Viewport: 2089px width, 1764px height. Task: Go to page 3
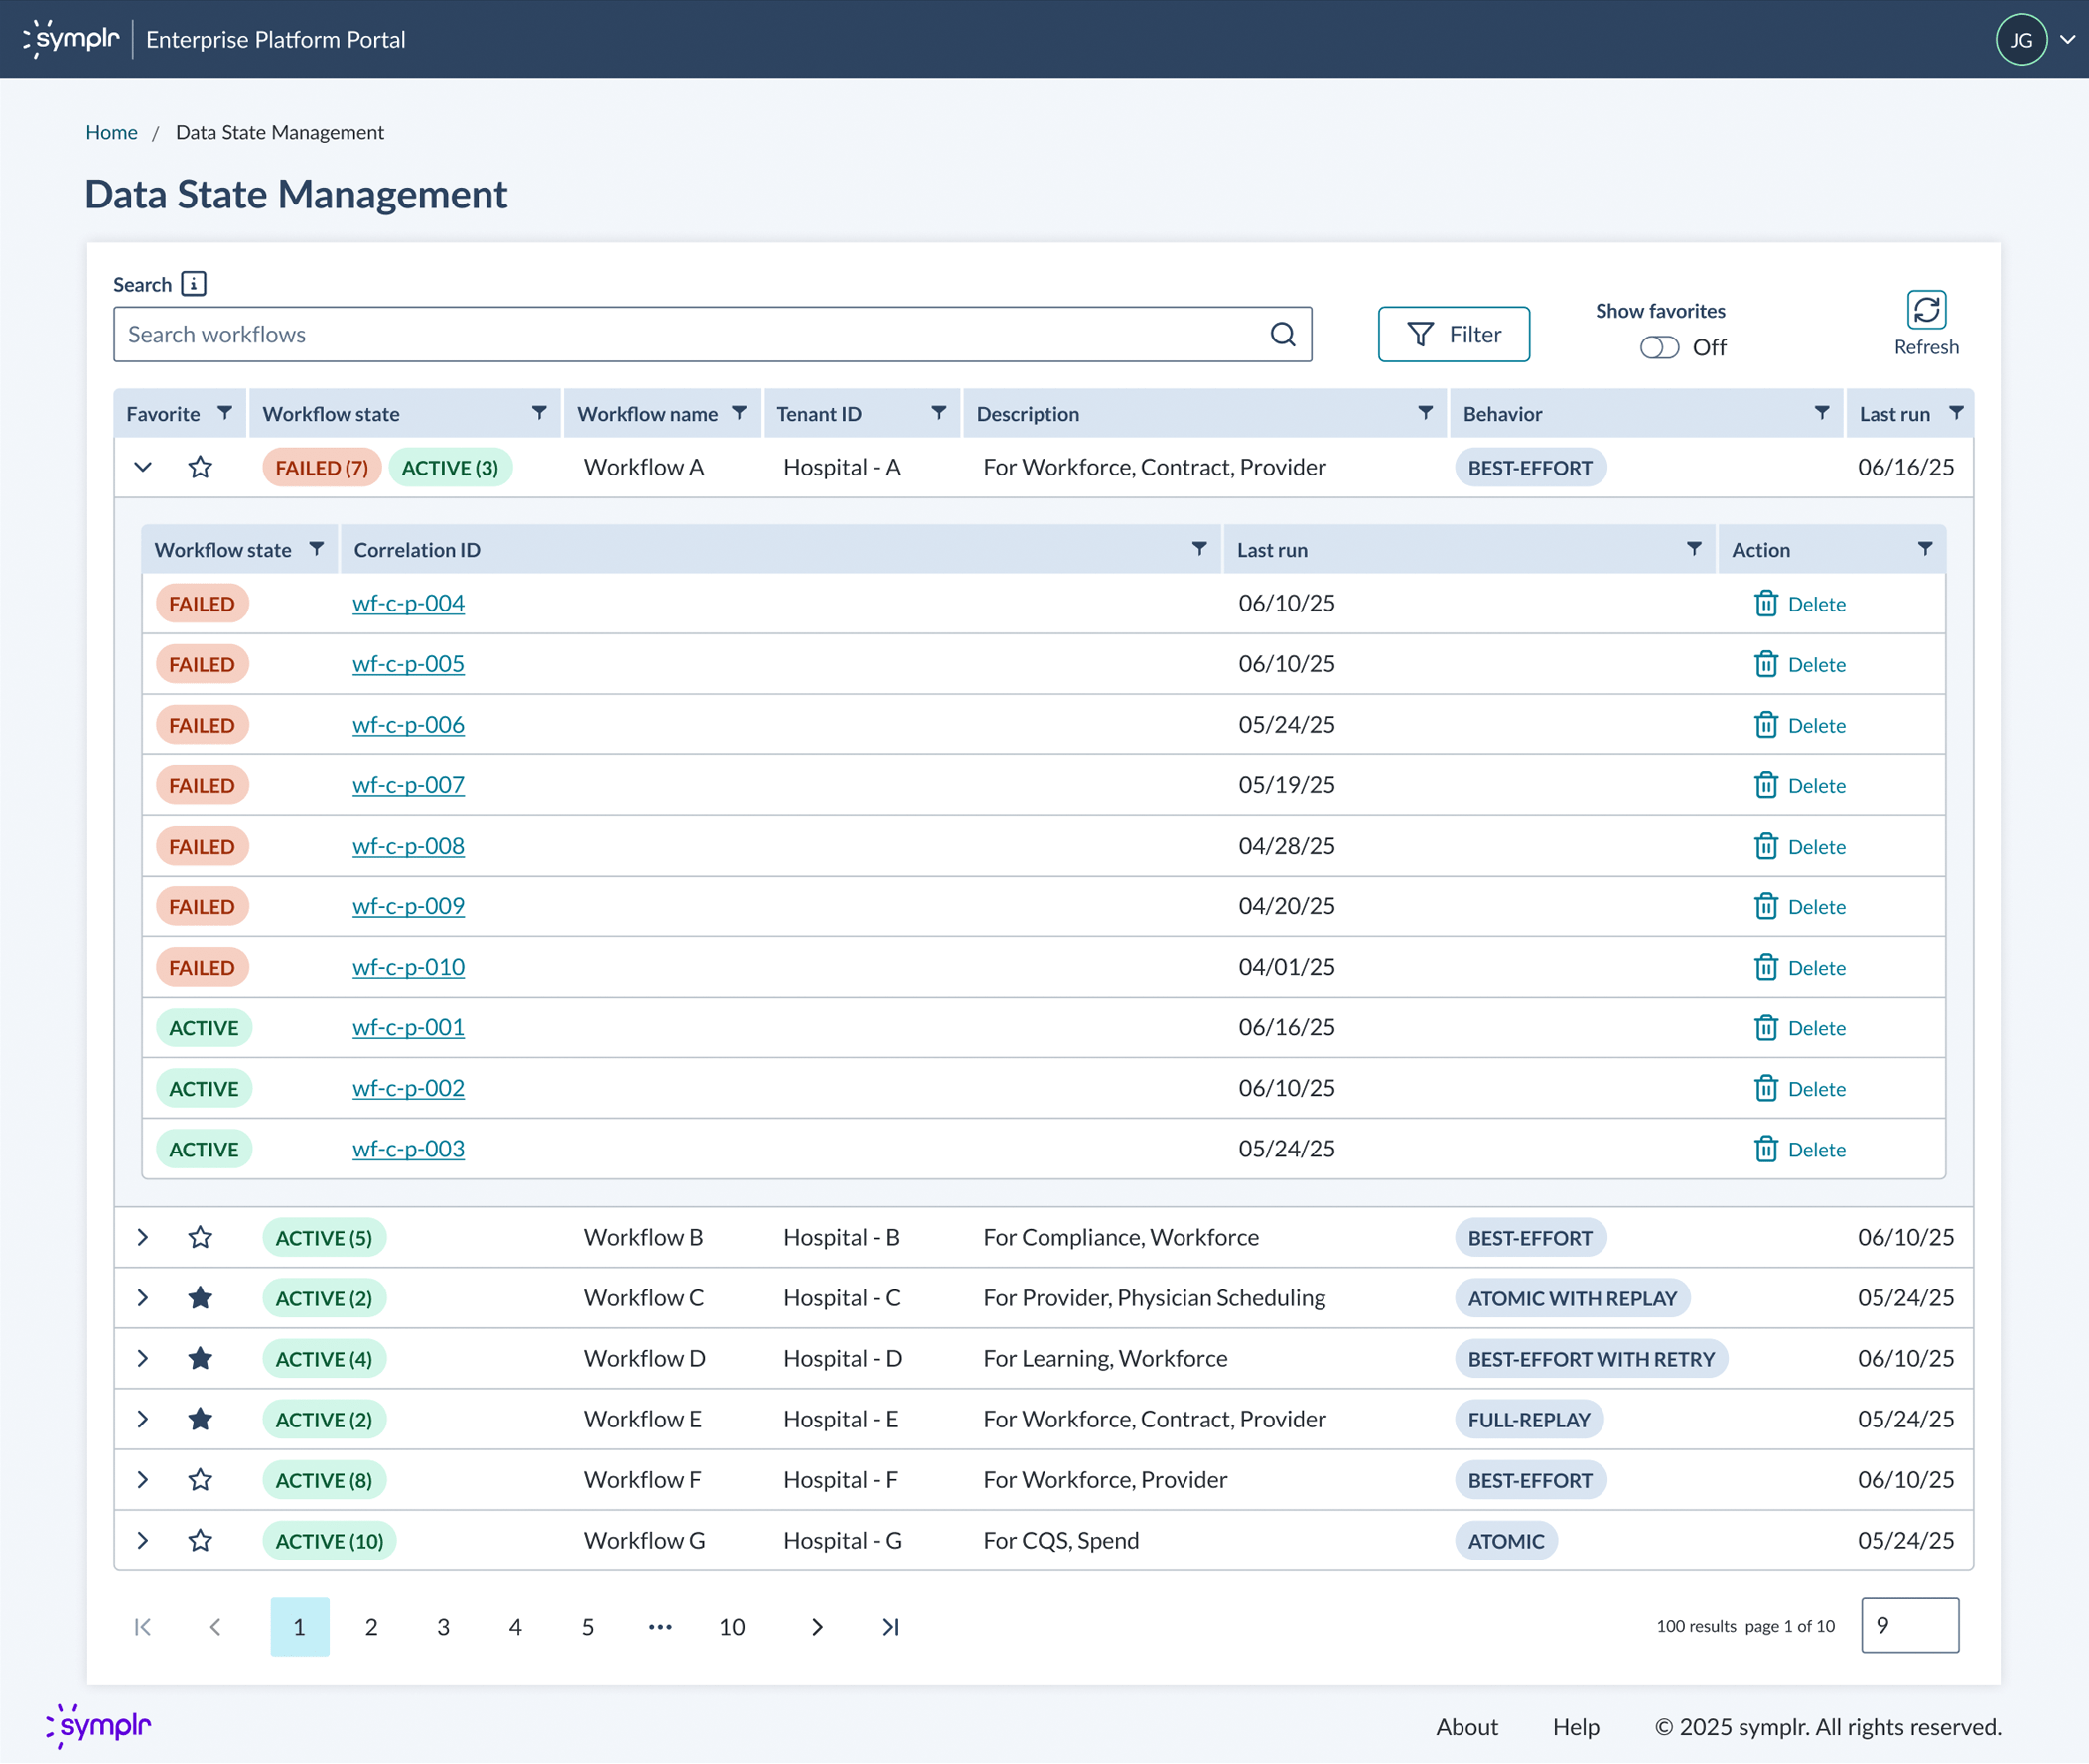pos(443,1627)
